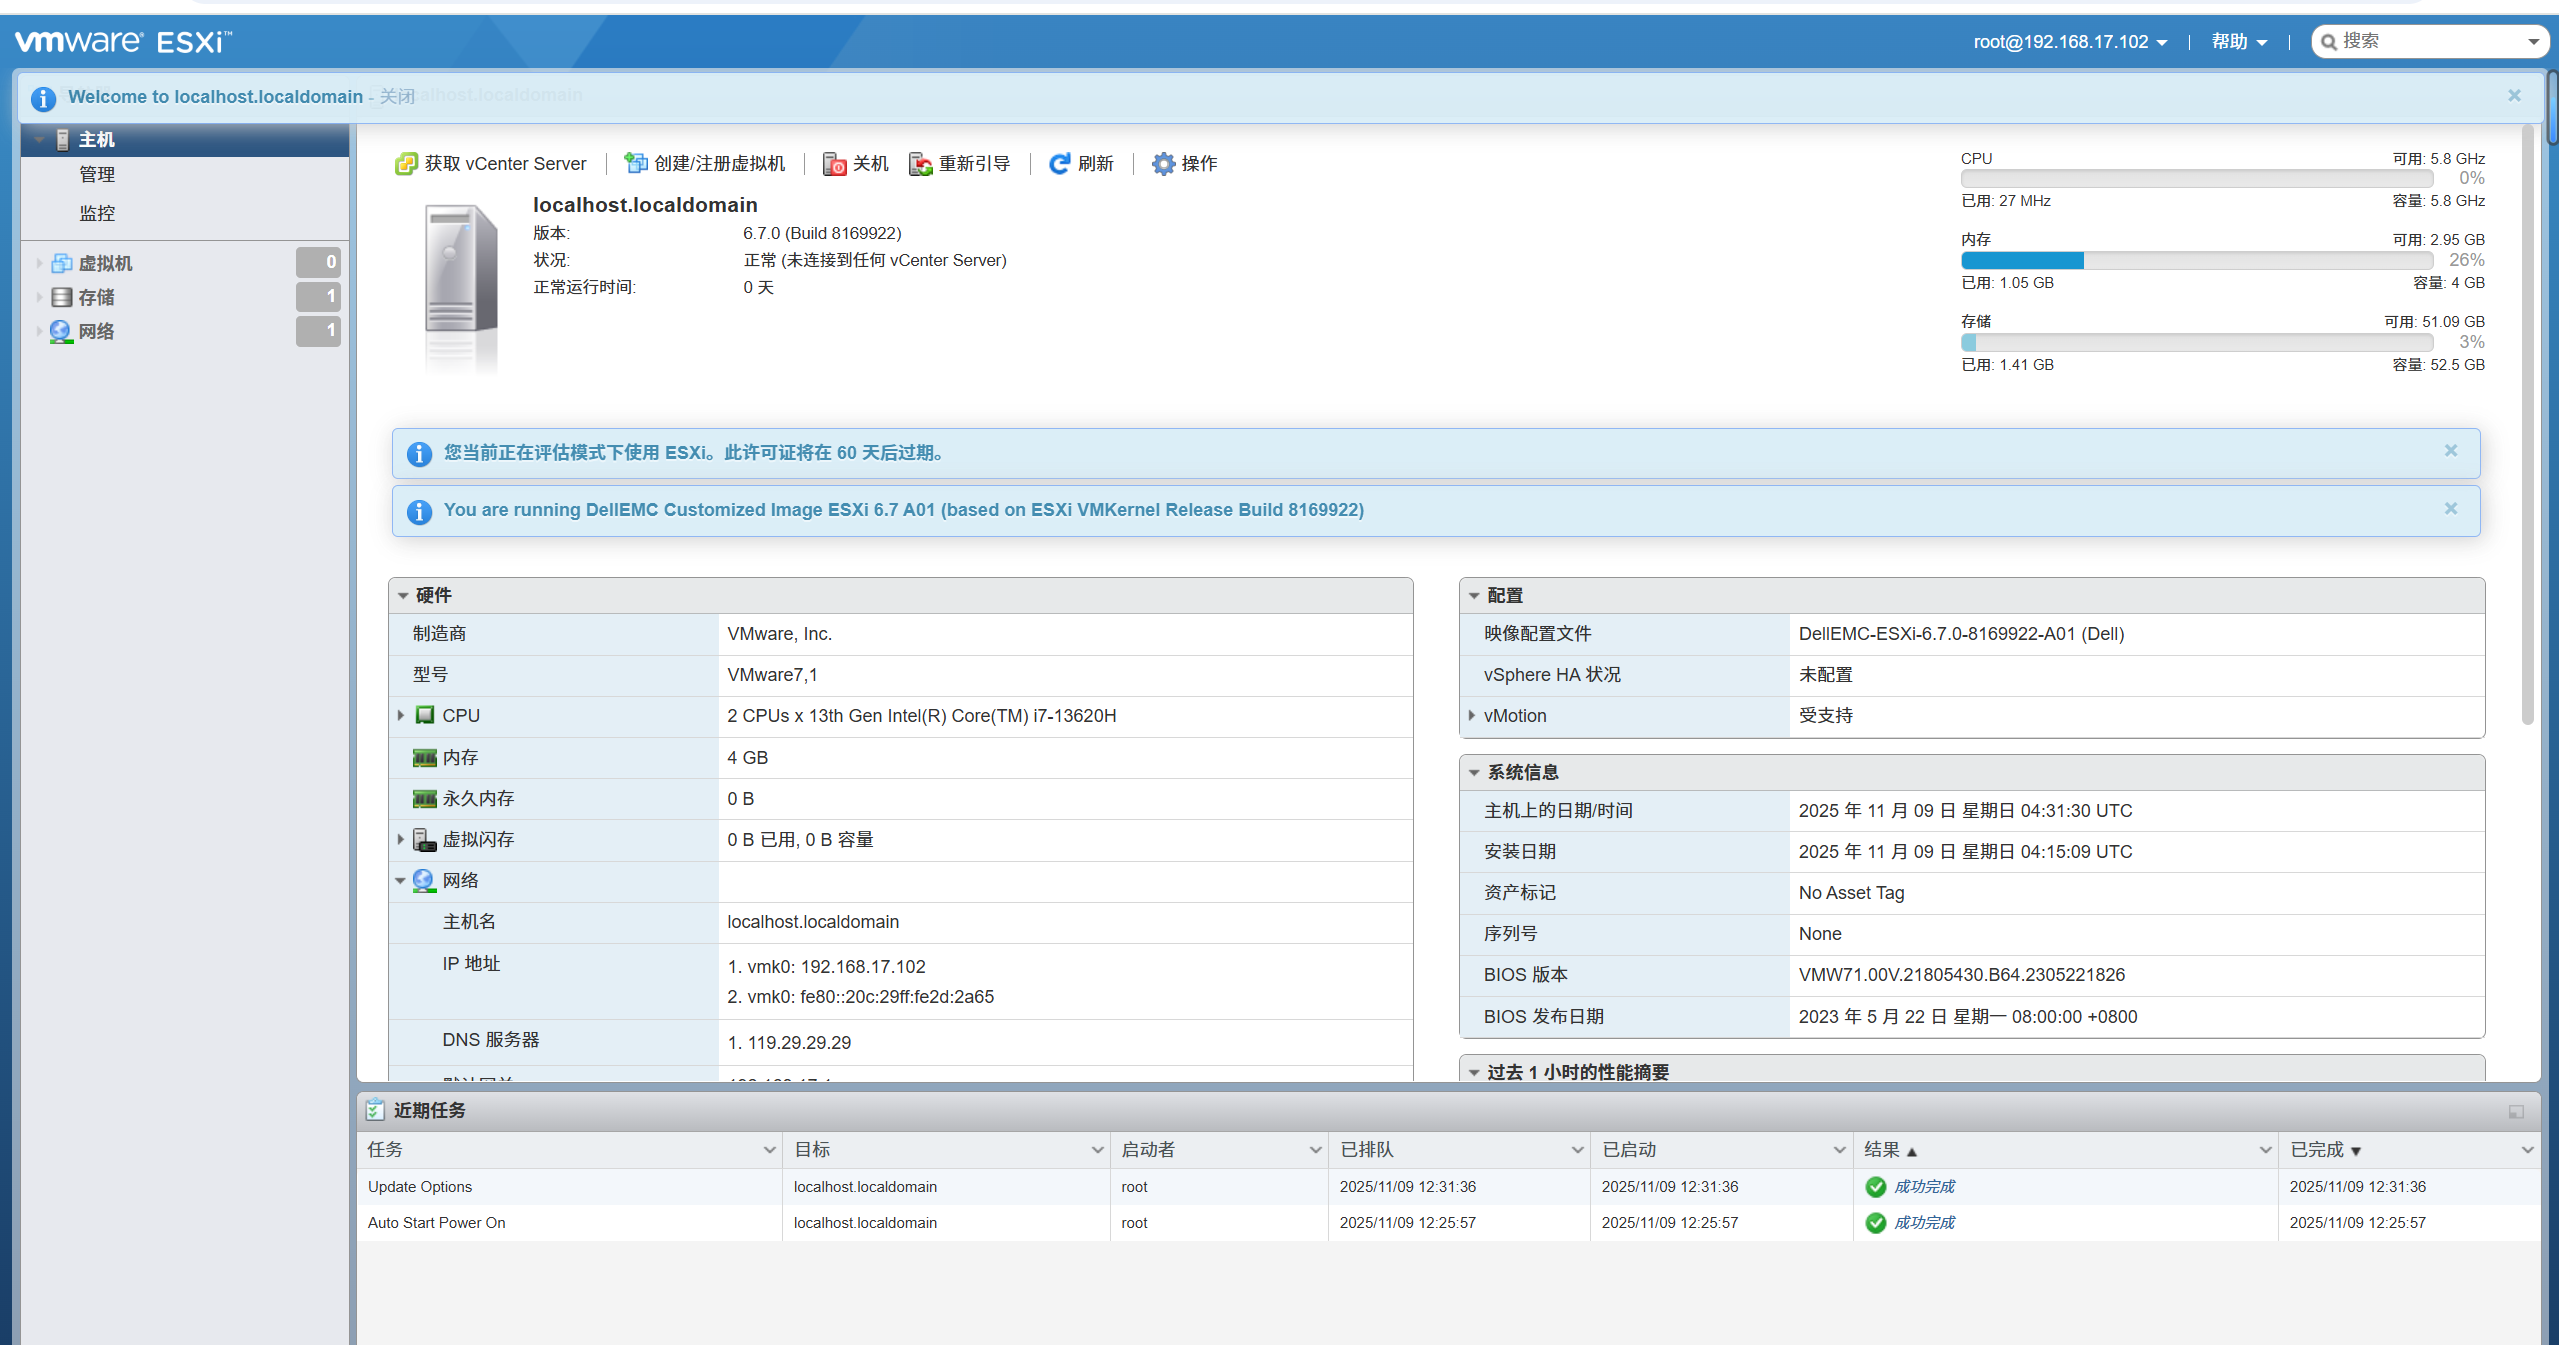Open the manage (管理) section
Viewport: 2559px width, 1345px height.
(97, 175)
